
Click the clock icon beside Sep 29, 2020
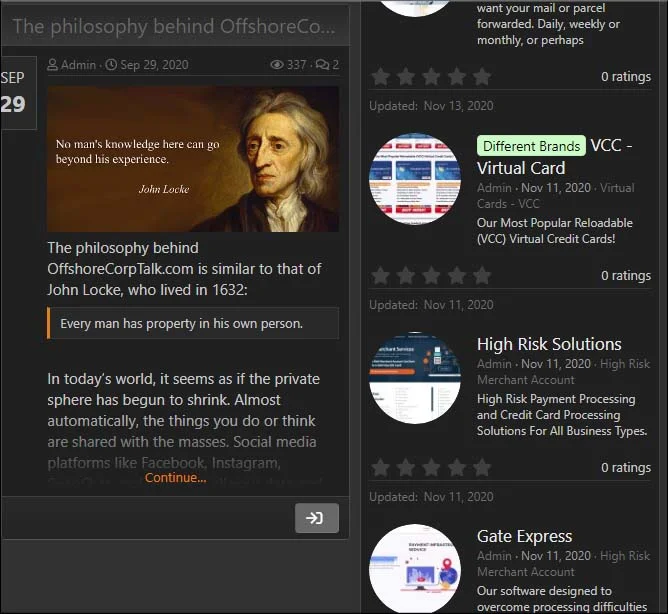pos(111,65)
